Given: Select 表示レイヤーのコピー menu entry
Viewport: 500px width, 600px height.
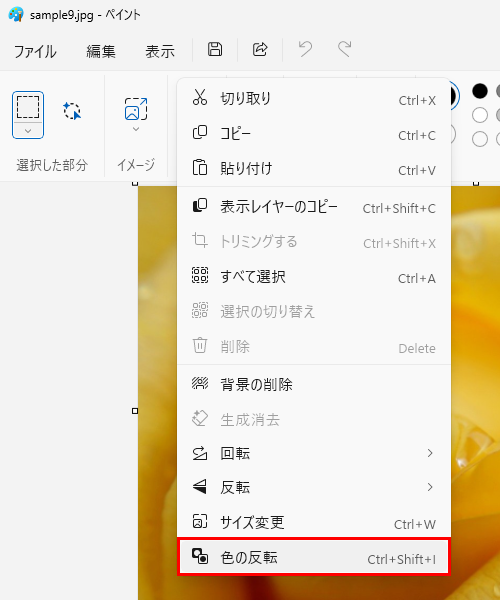Looking at the screenshot, I should click(x=314, y=207).
